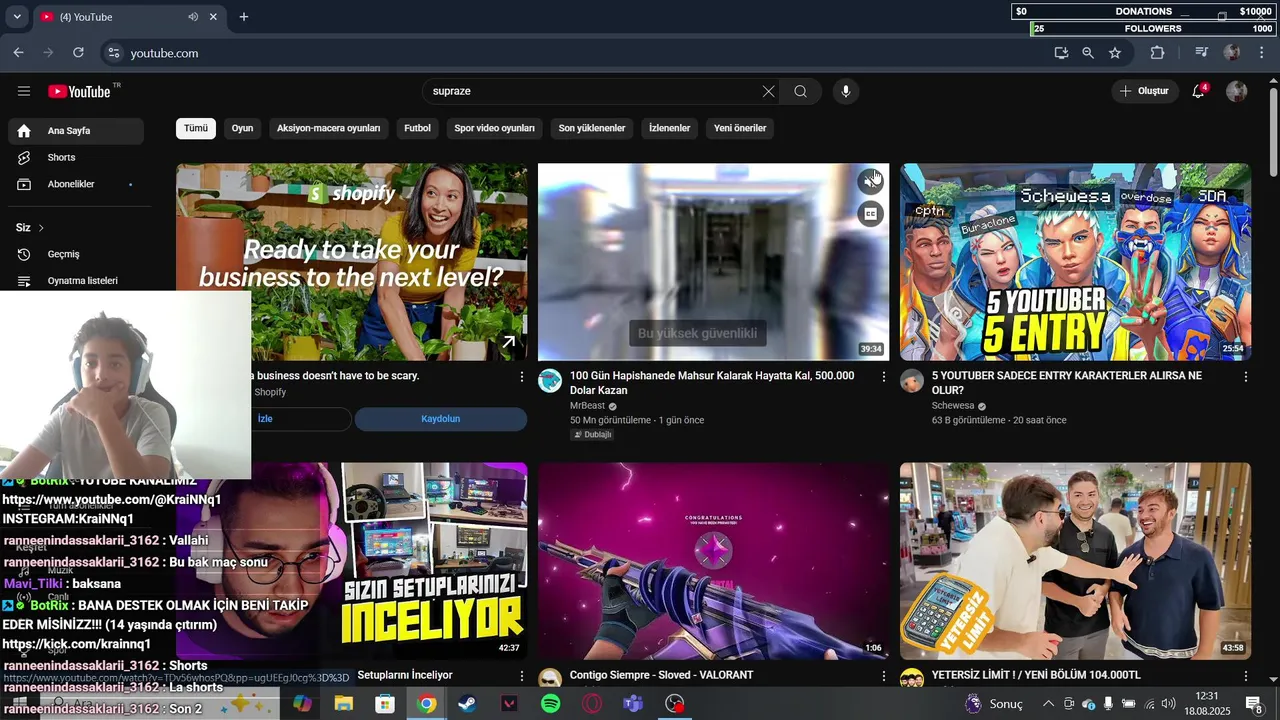This screenshot has width=1280, height=720.
Task: Open Microsoft Teams from the taskbar
Action: [x=633, y=704]
